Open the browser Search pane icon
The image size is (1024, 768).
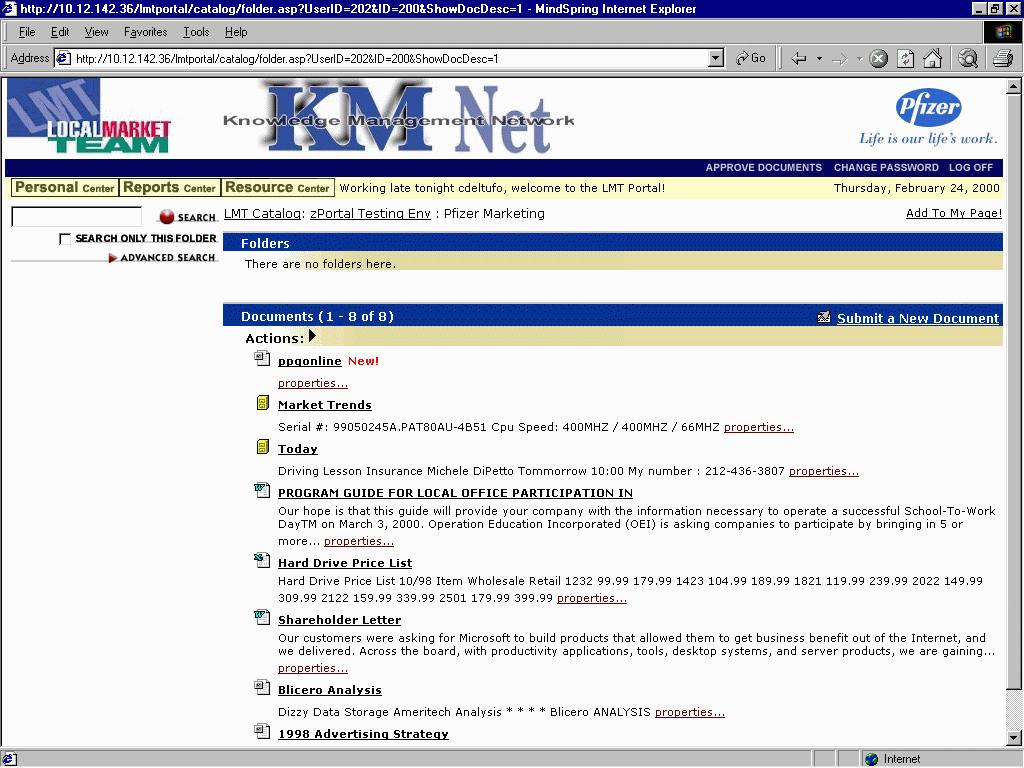pyautogui.click(x=968, y=59)
